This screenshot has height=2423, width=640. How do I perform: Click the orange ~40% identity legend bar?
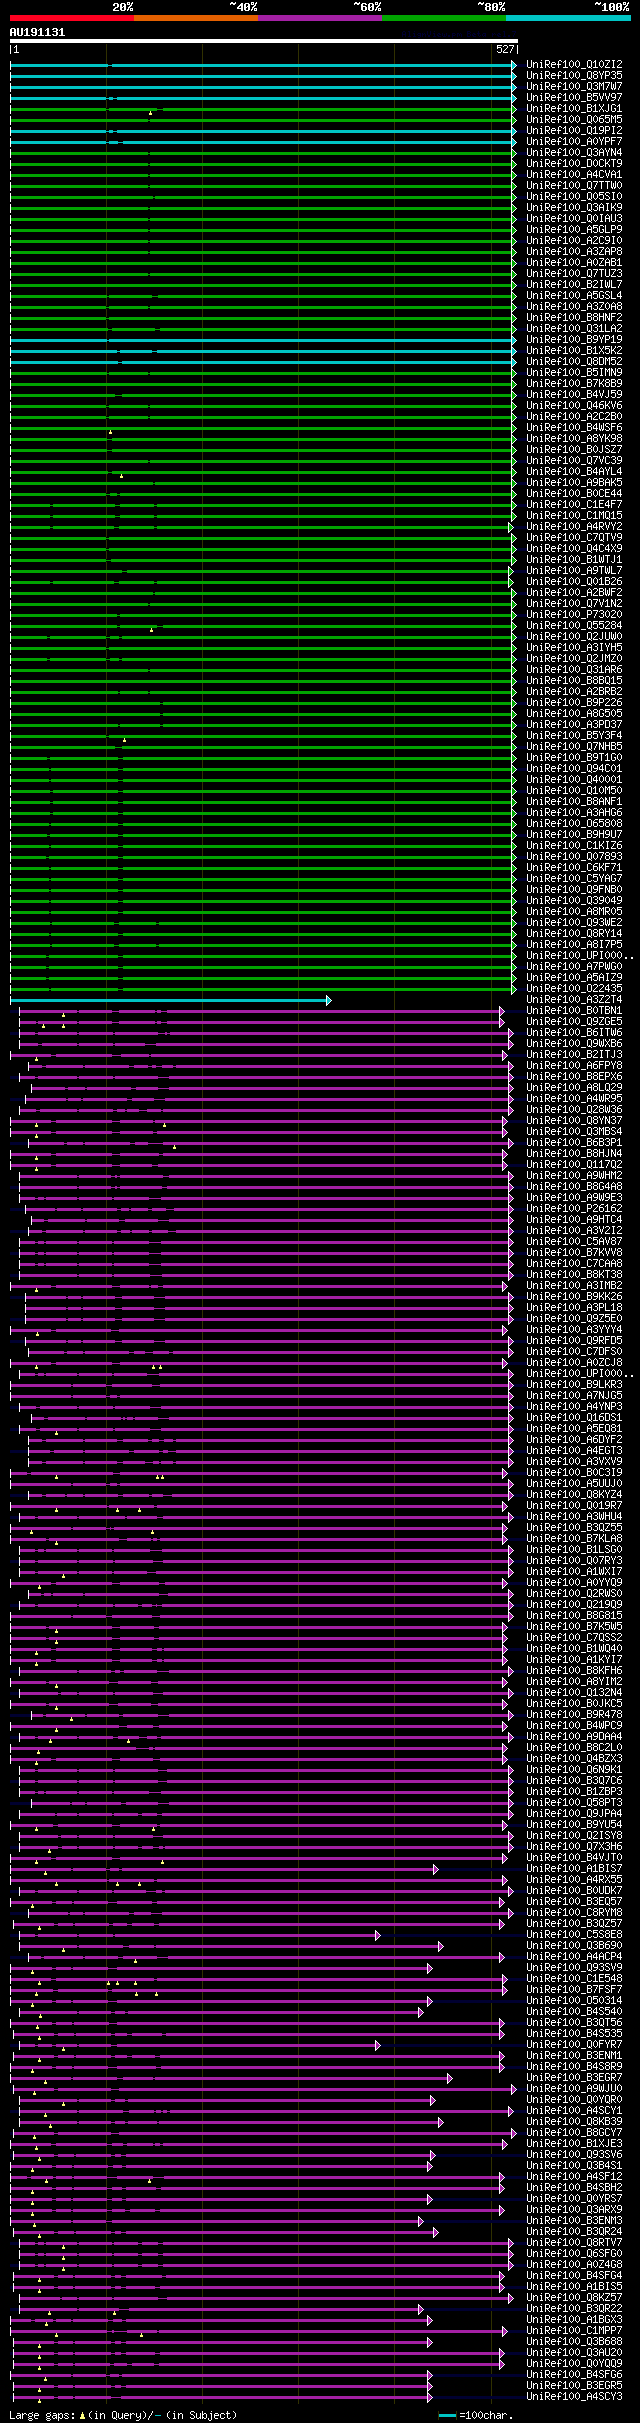click(195, 18)
